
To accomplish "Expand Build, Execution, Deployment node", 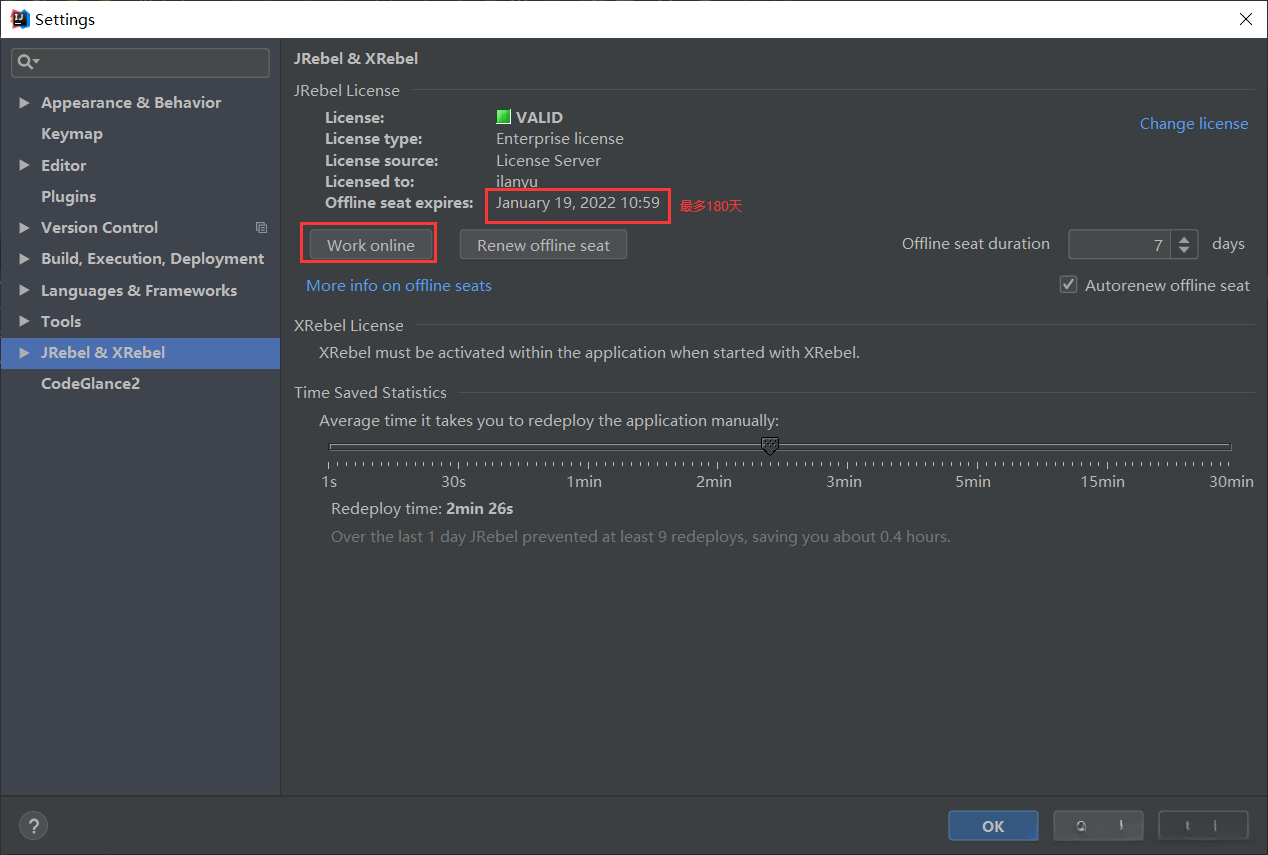I will click(25, 259).
